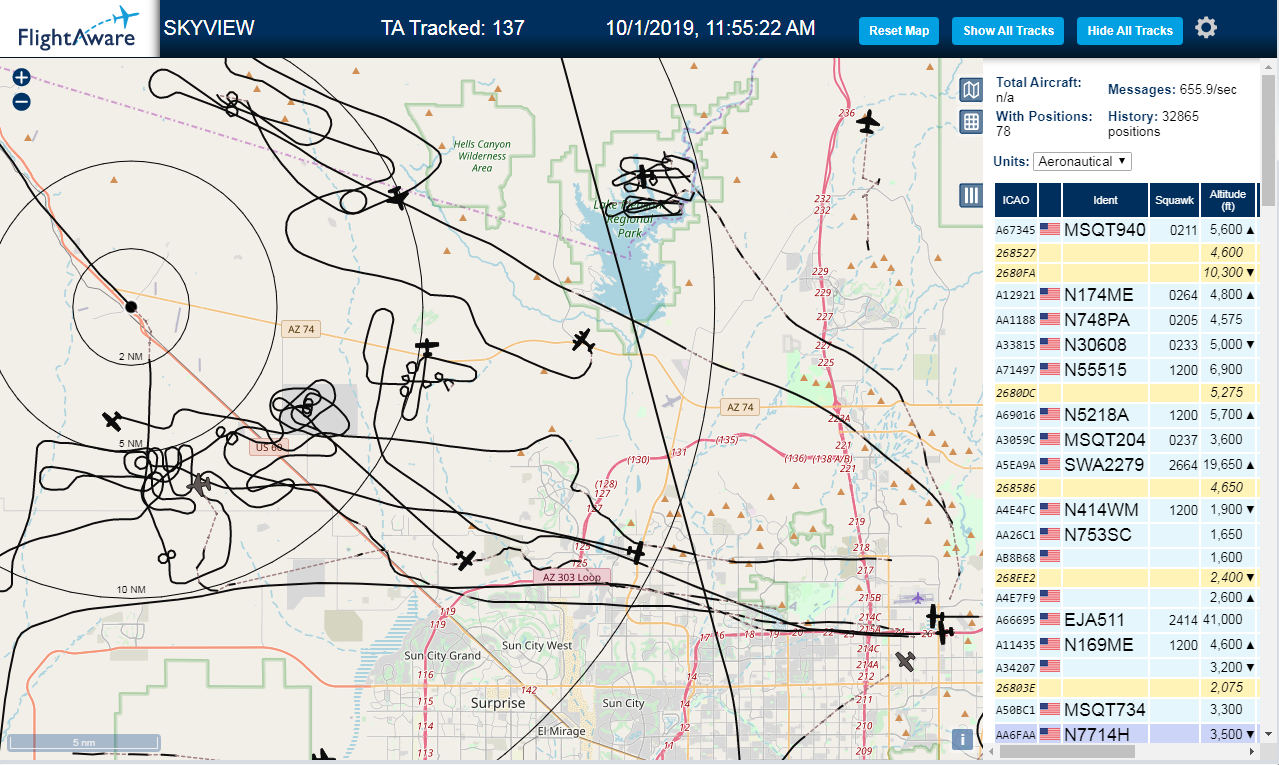Image resolution: width=1279 pixels, height=765 pixels.
Task: Click US flag in SWA2279 row
Action: tap(1050, 464)
